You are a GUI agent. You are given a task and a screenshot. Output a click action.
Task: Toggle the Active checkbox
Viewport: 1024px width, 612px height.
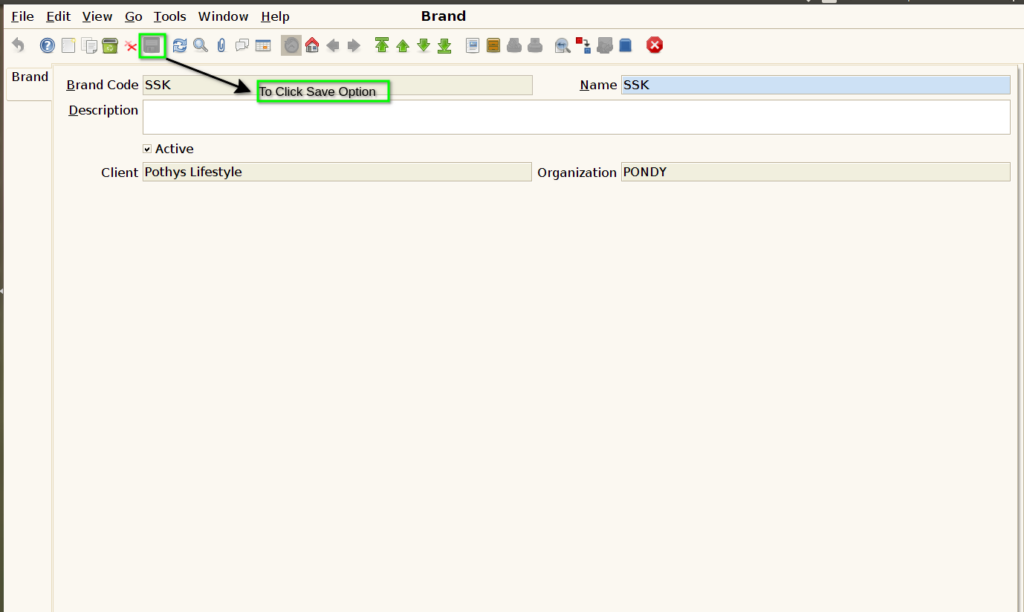147,149
